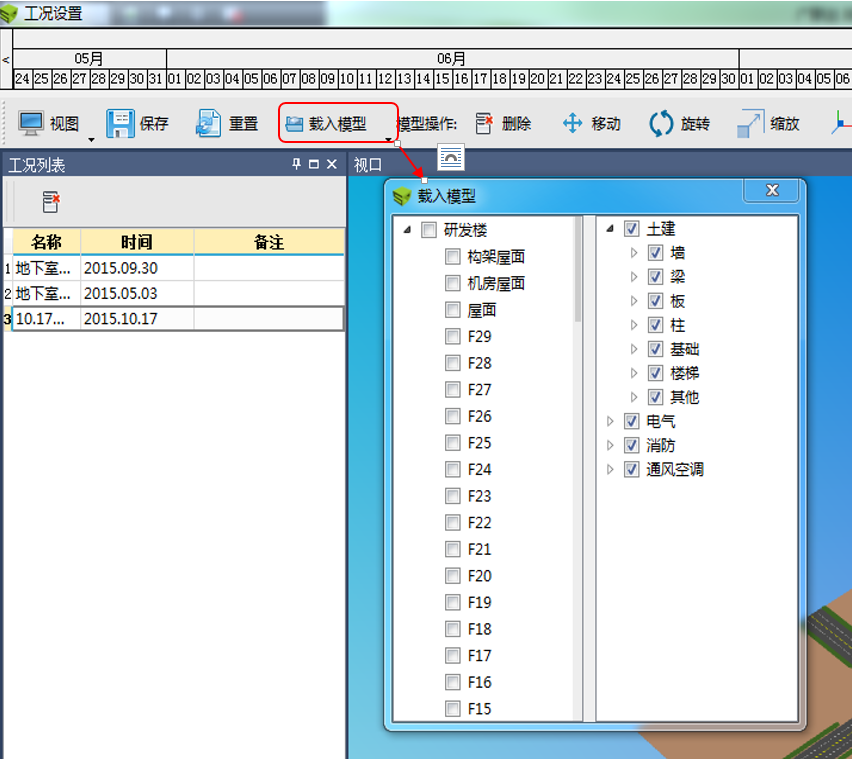The width and height of the screenshot is (852, 759).
Task: Expand the 消防 tree node
Action: coord(610,446)
